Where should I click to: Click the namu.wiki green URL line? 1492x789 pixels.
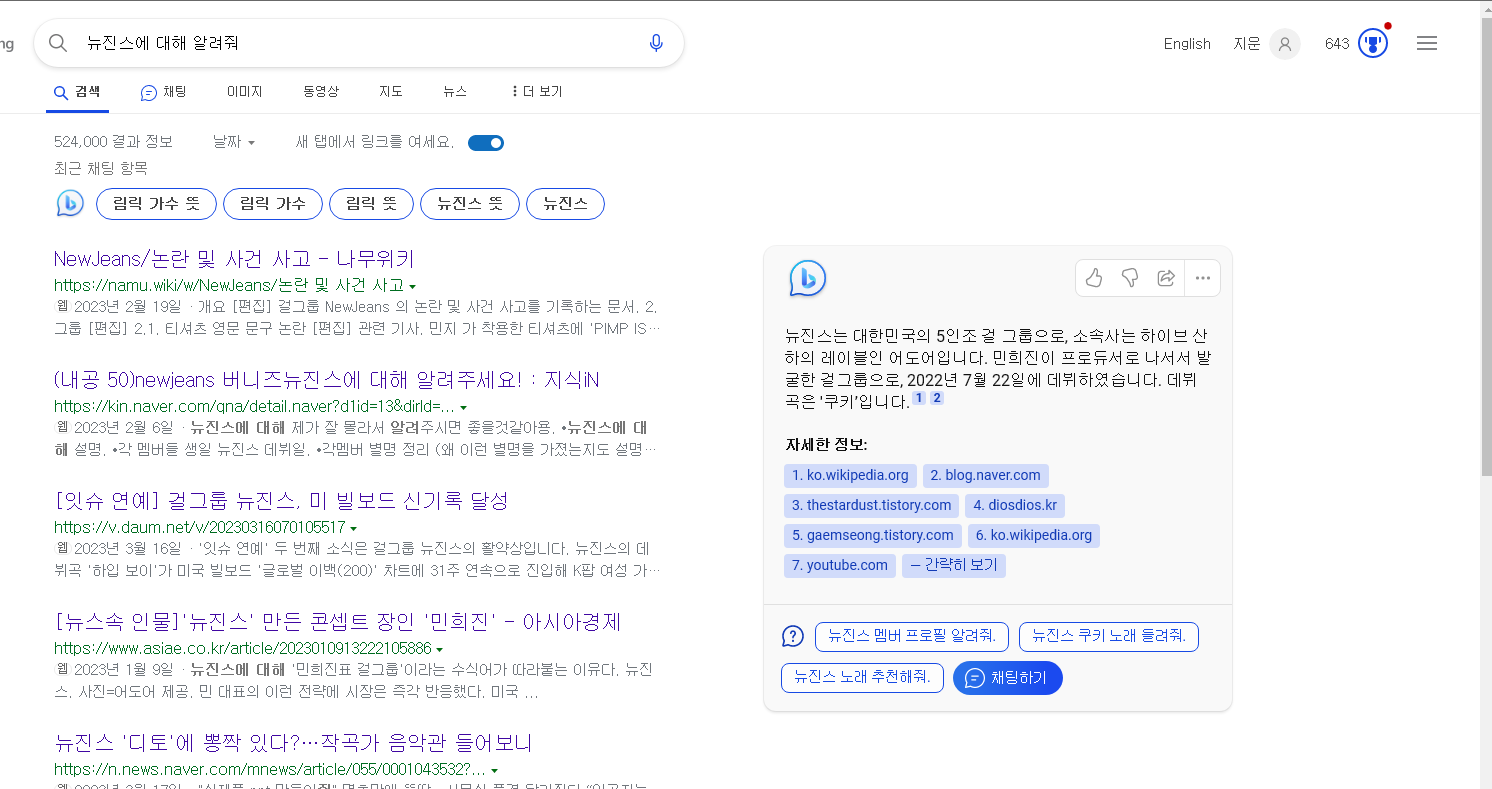(x=229, y=286)
